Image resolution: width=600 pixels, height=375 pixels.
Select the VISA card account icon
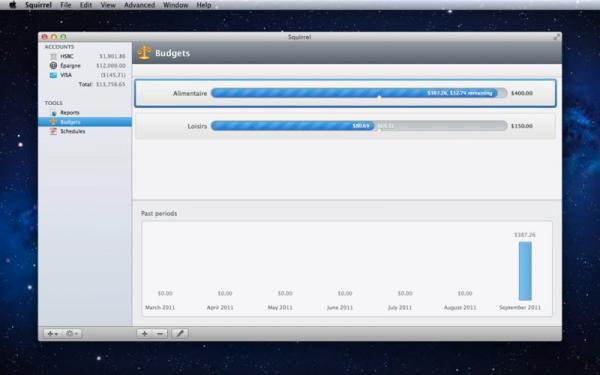pyautogui.click(x=53, y=75)
